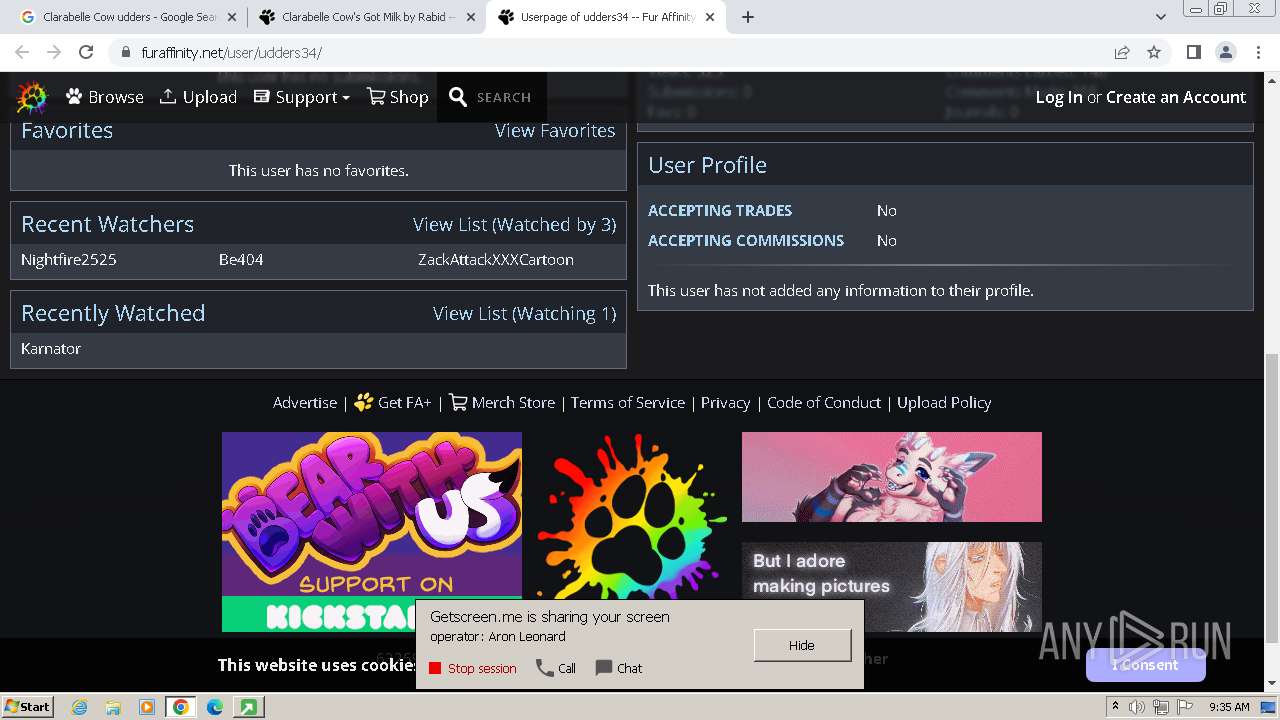
Task: Click Stop session in Getscreen popup
Action: click(x=473, y=668)
